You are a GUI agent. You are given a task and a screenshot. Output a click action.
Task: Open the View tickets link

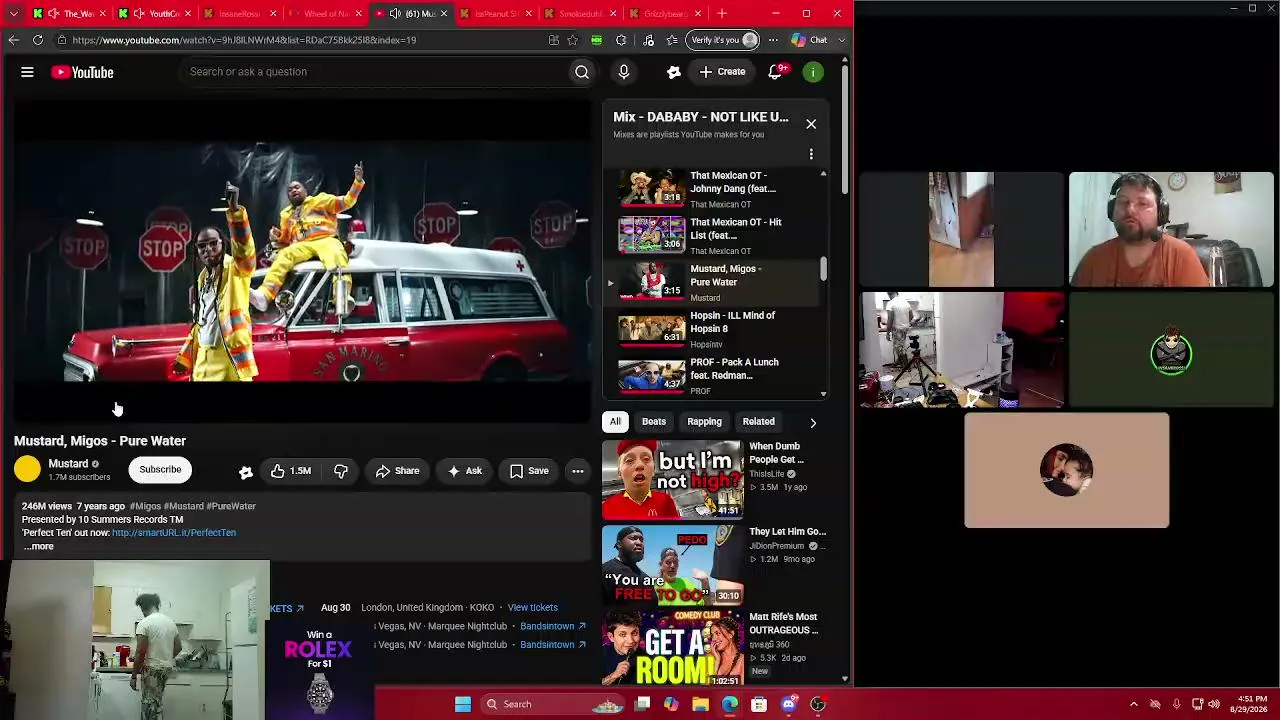pos(532,607)
